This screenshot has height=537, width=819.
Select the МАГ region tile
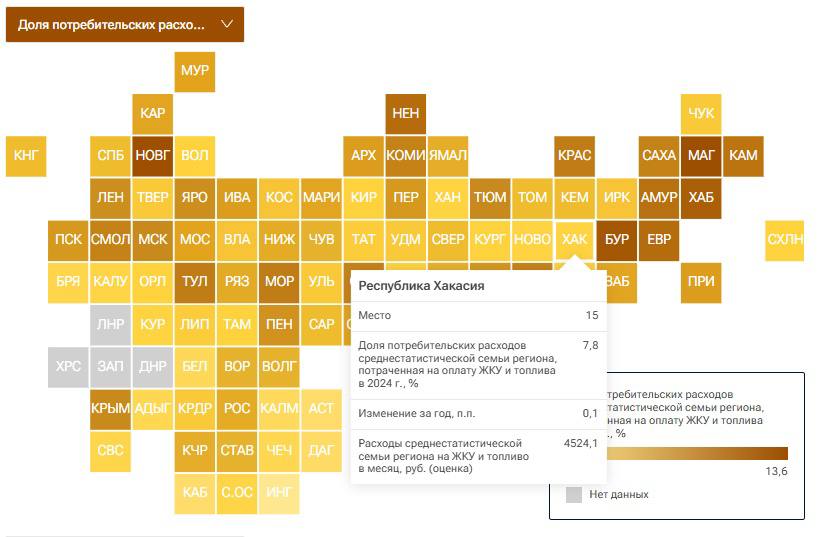[701, 157]
